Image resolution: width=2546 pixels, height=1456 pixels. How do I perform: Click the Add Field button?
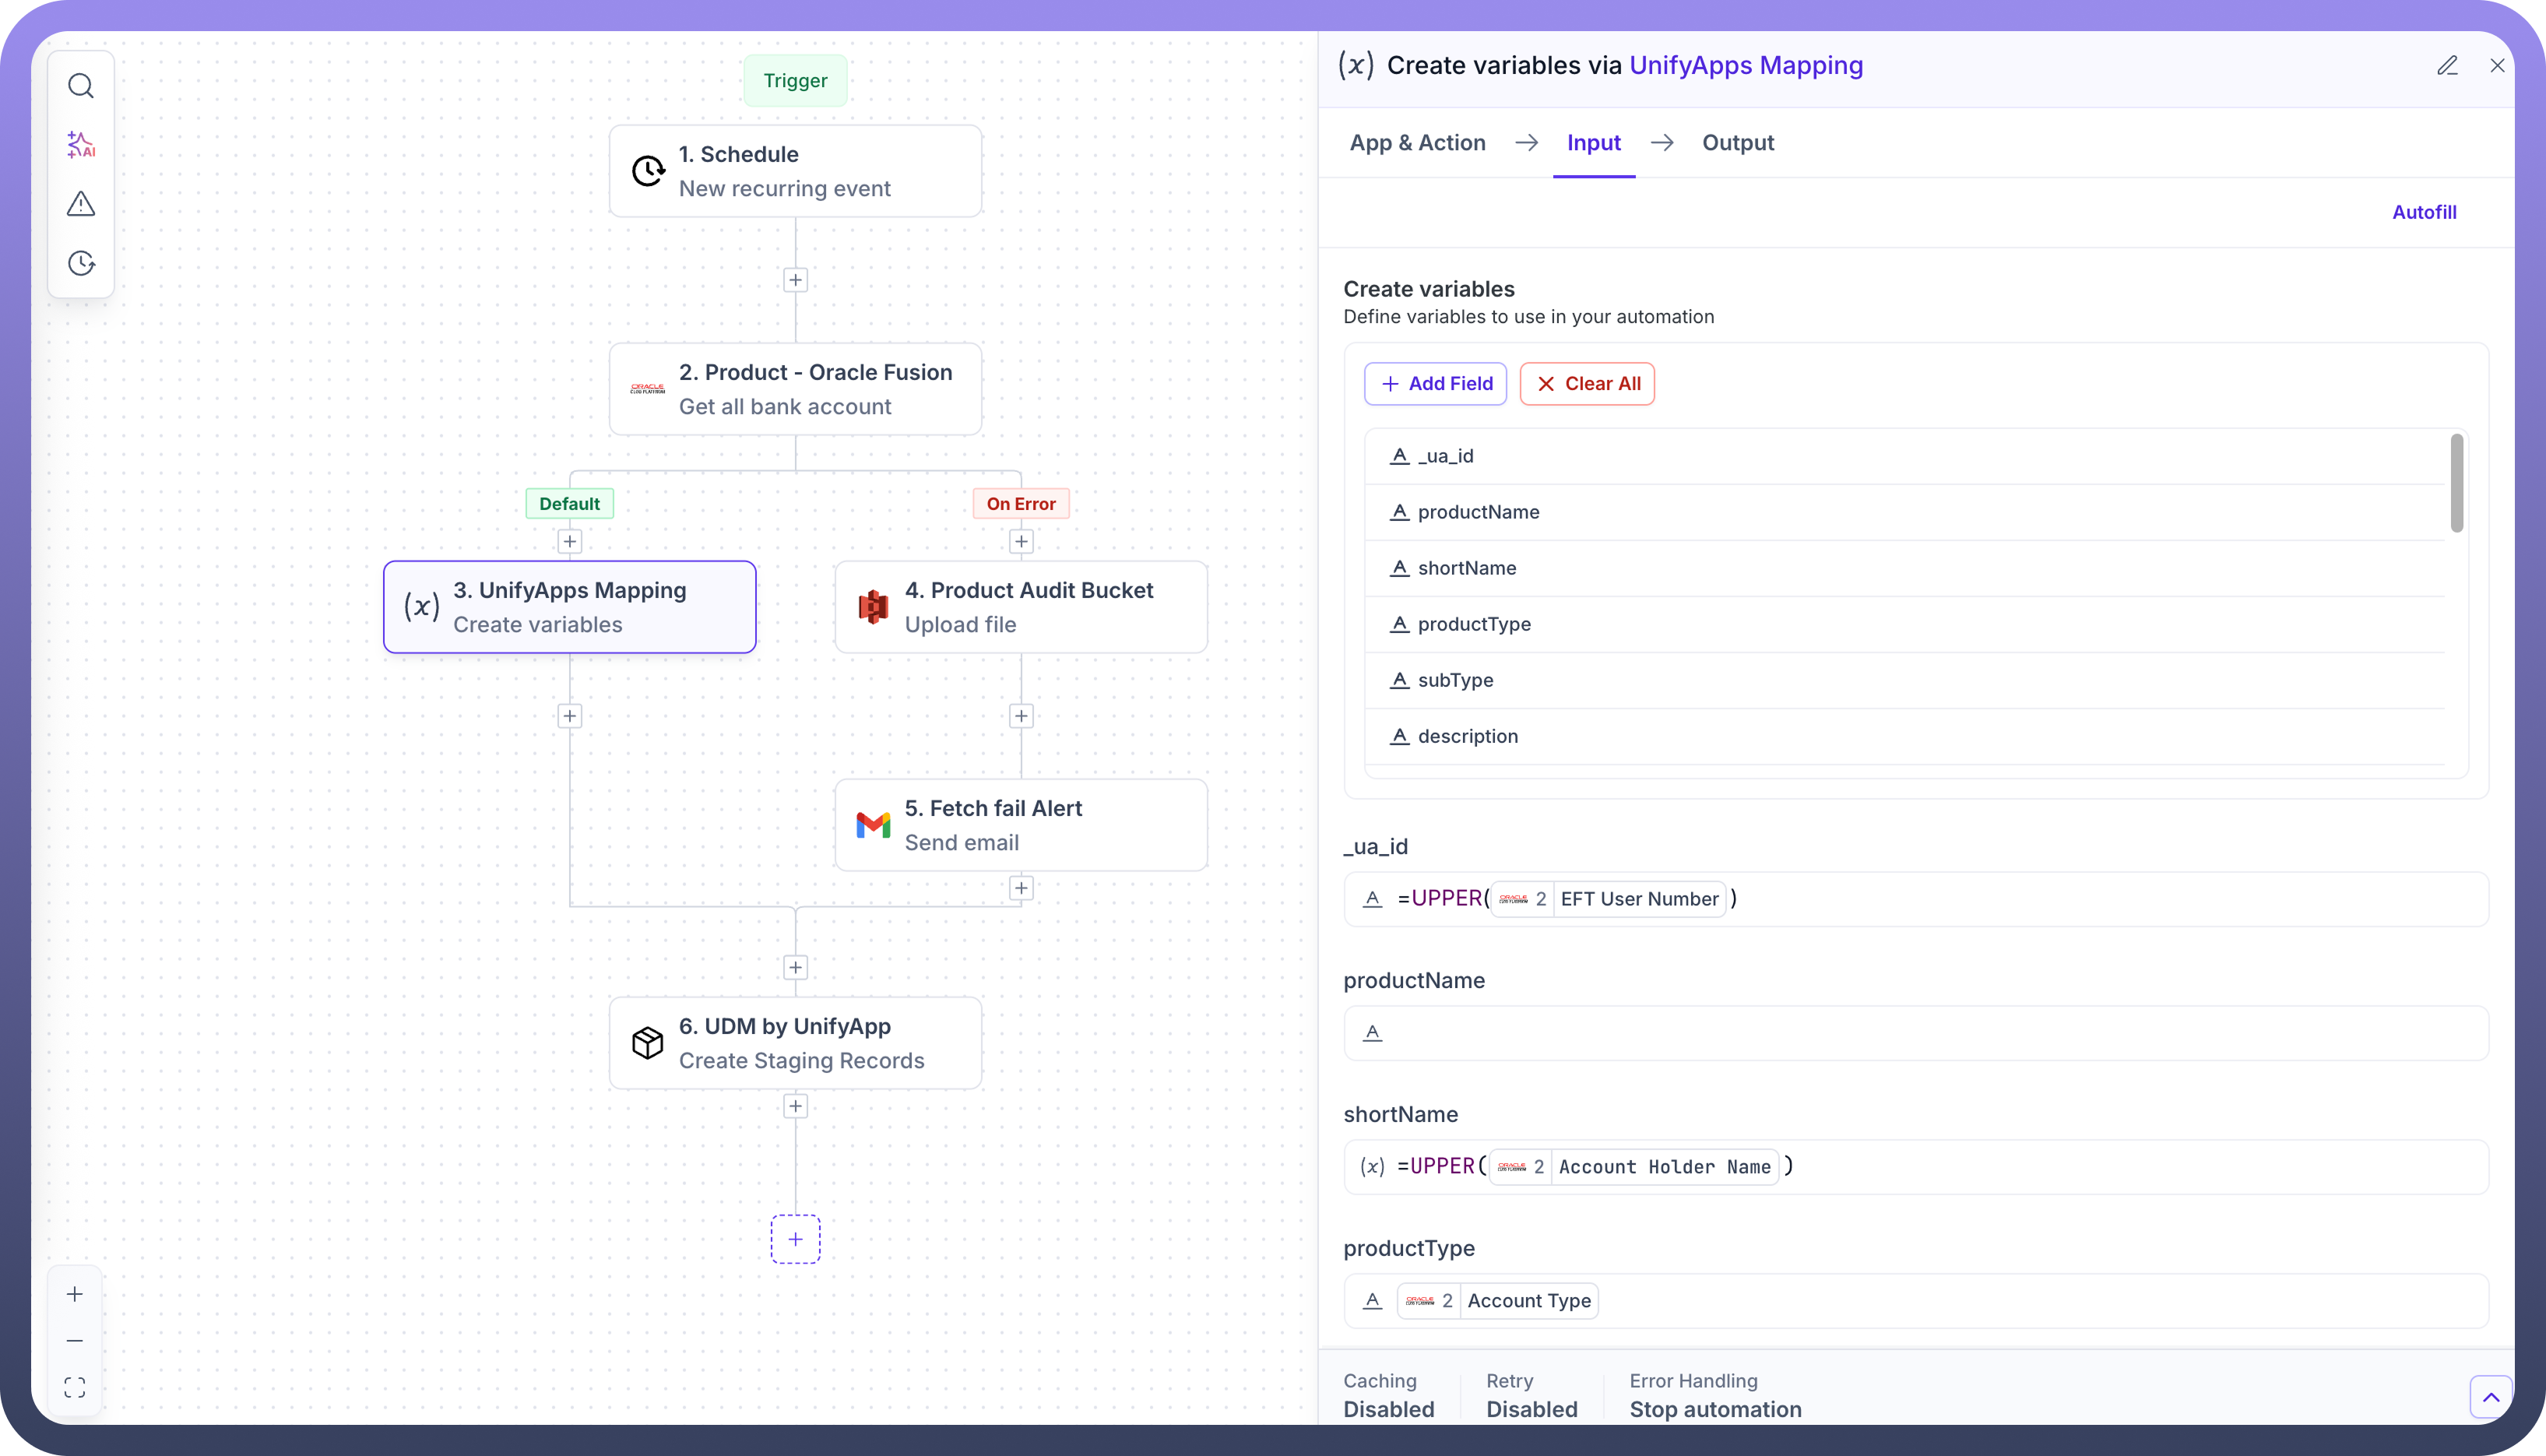tap(1435, 384)
